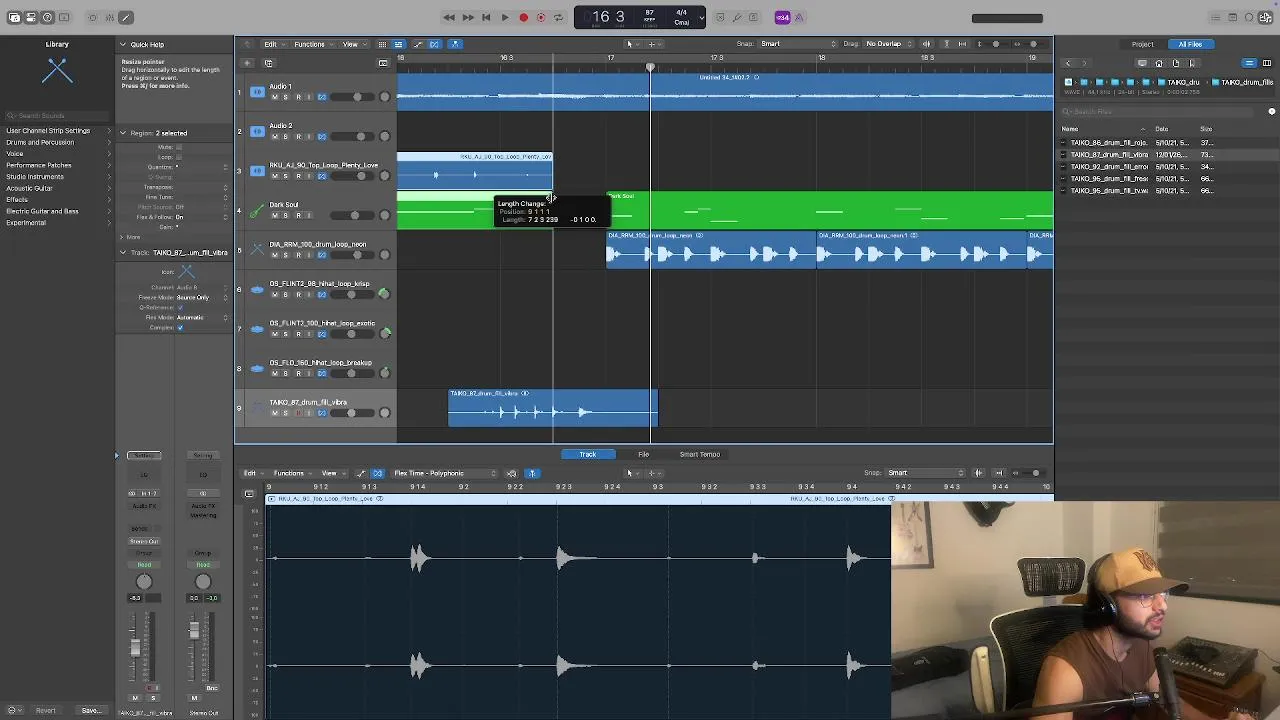Toggle input monitoring on RKU_AJ_90_Top_Loop track
The image size is (1280, 720).
coord(309,176)
